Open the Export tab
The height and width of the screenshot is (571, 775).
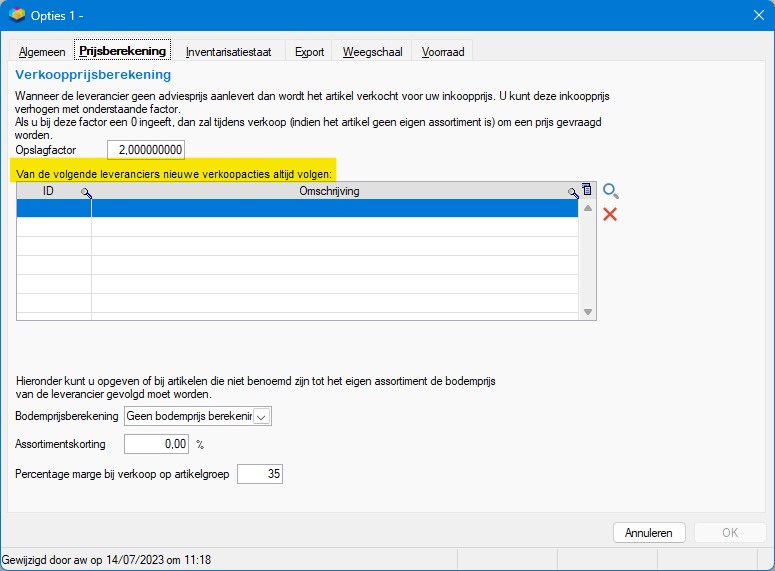309,52
